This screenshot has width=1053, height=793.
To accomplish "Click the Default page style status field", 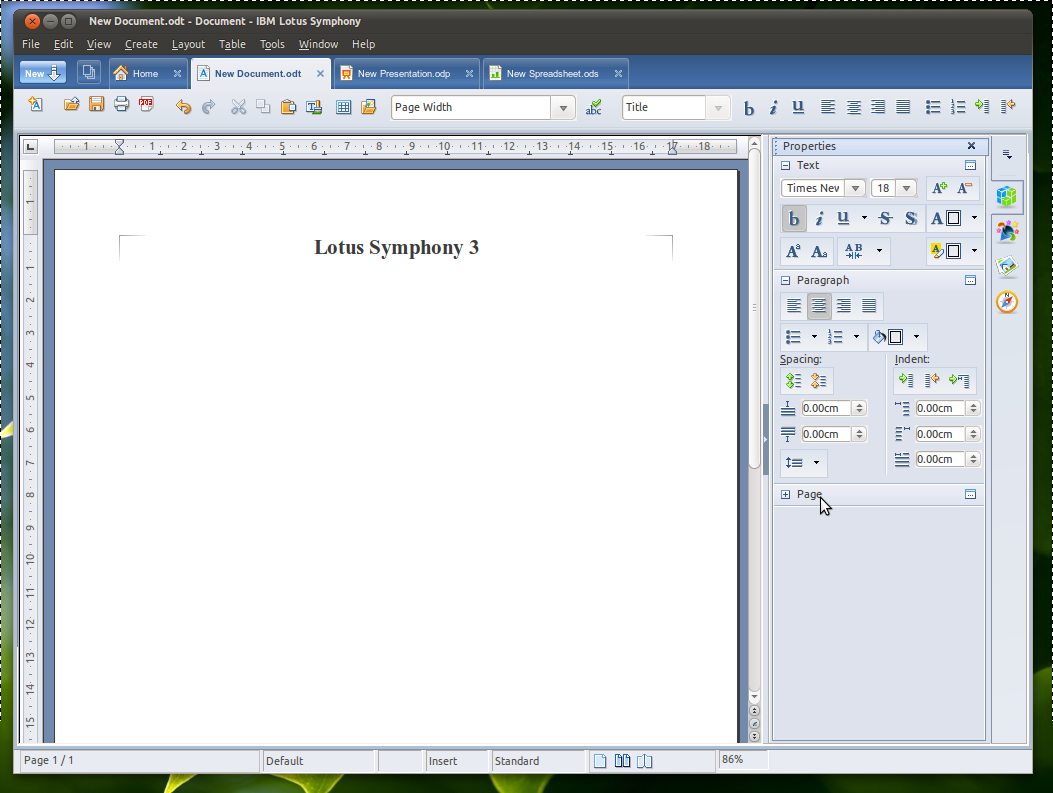I will 318,761.
